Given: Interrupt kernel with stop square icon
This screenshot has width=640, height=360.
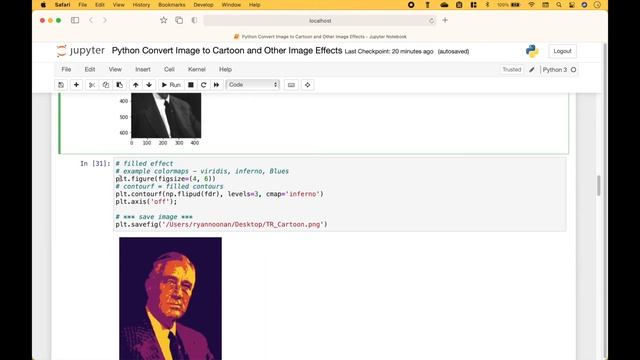Looking at the screenshot, I should point(191,85).
